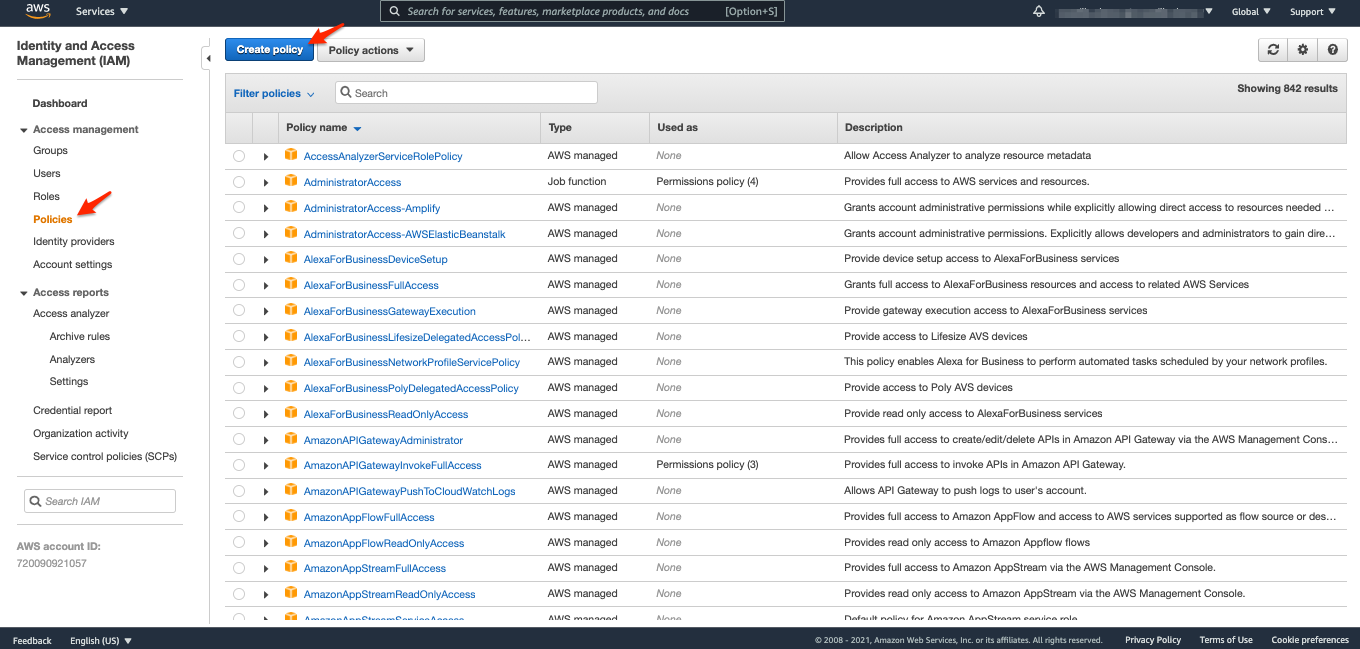Click the AdministratorAccess orange policy icon
1360x649 pixels.
(291, 181)
